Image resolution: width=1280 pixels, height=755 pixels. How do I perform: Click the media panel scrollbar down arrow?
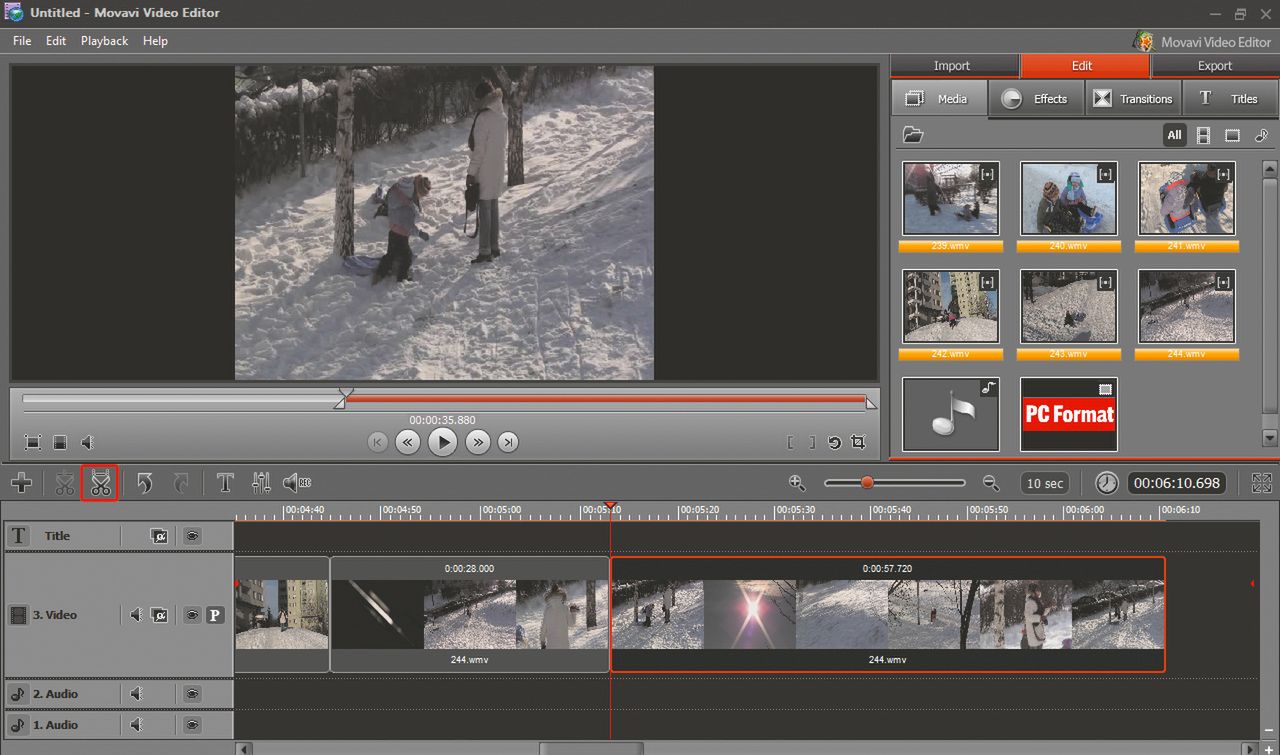pyautogui.click(x=1269, y=438)
